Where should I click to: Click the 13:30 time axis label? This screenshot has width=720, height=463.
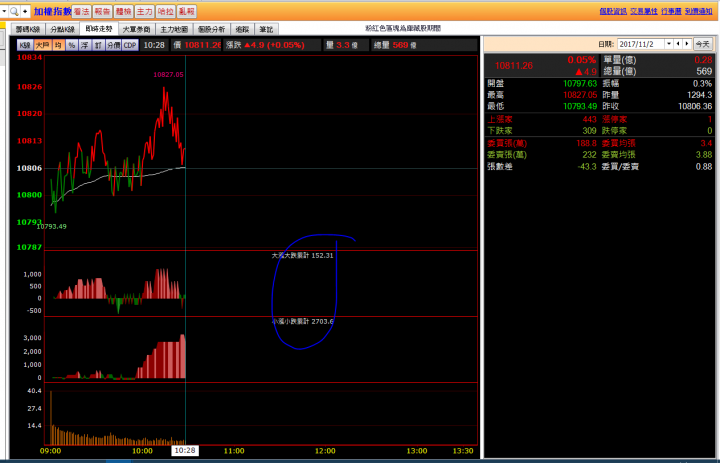[x=462, y=451]
